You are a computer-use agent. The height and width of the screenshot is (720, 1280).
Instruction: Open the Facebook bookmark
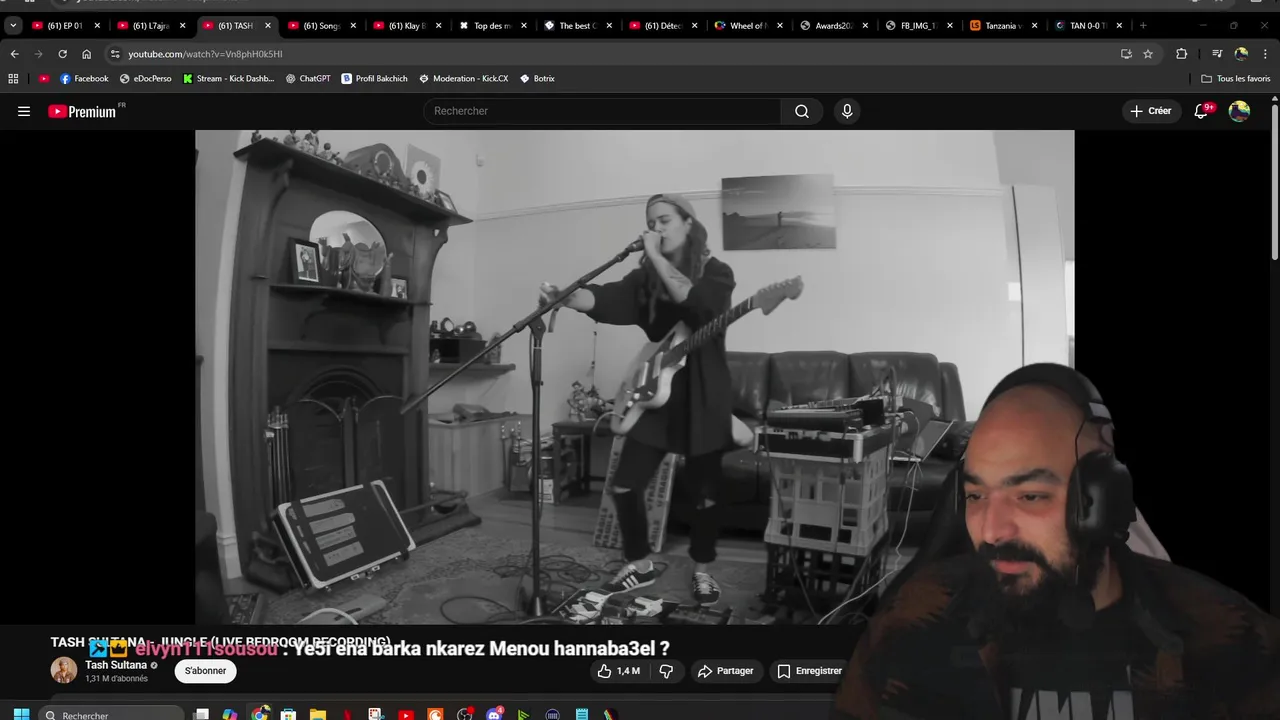pos(84,78)
